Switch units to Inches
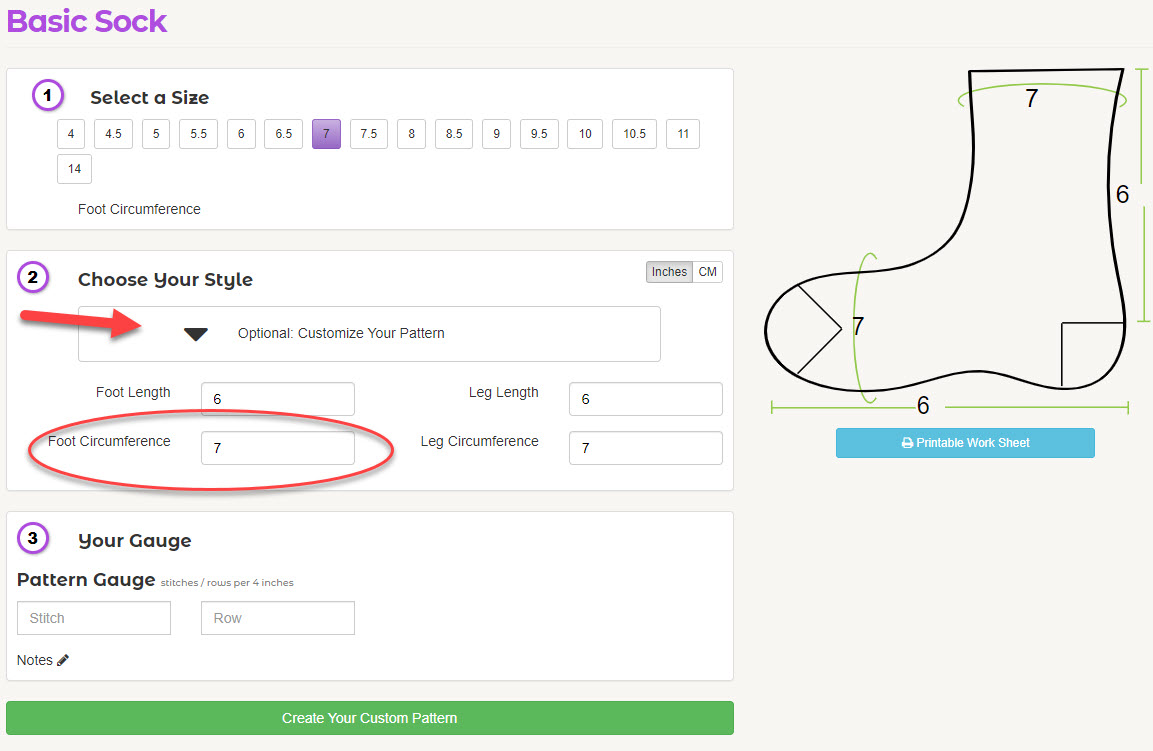Viewport: 1153px width, 751px height. pyautogui.click(x=669, y=271)
